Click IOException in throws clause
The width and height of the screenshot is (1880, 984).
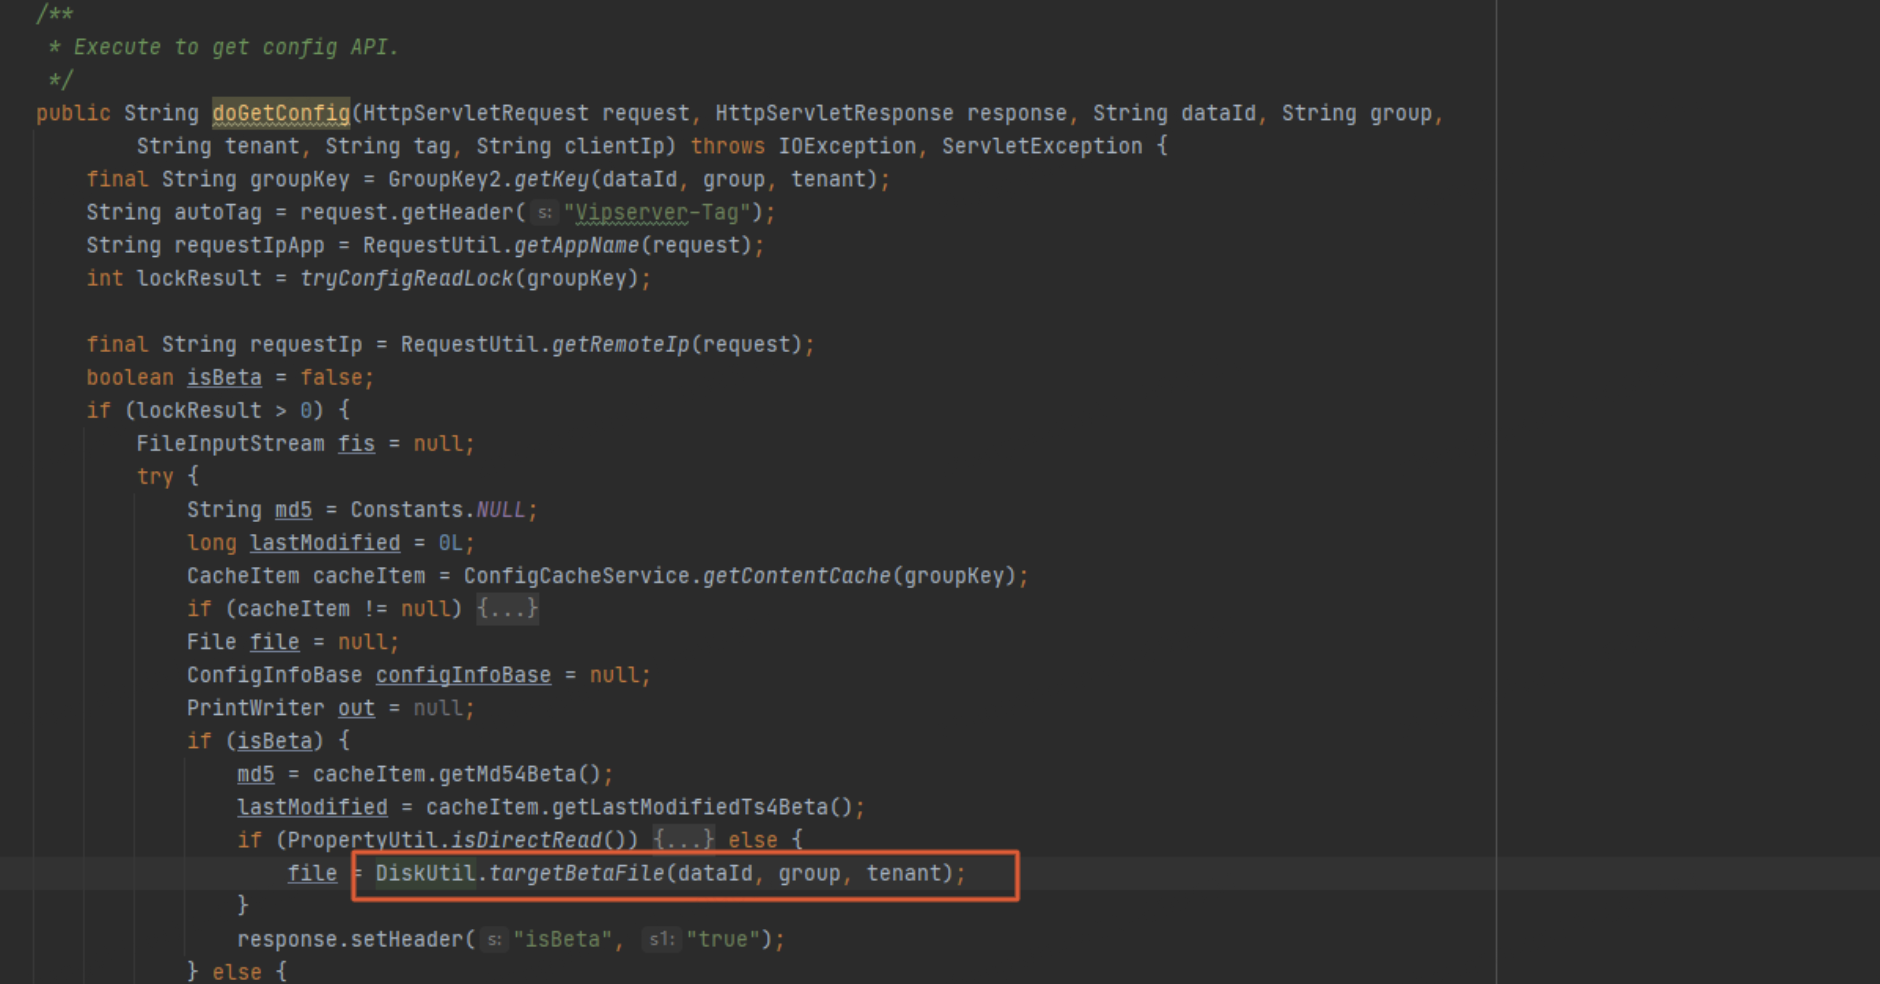[847, 146]
